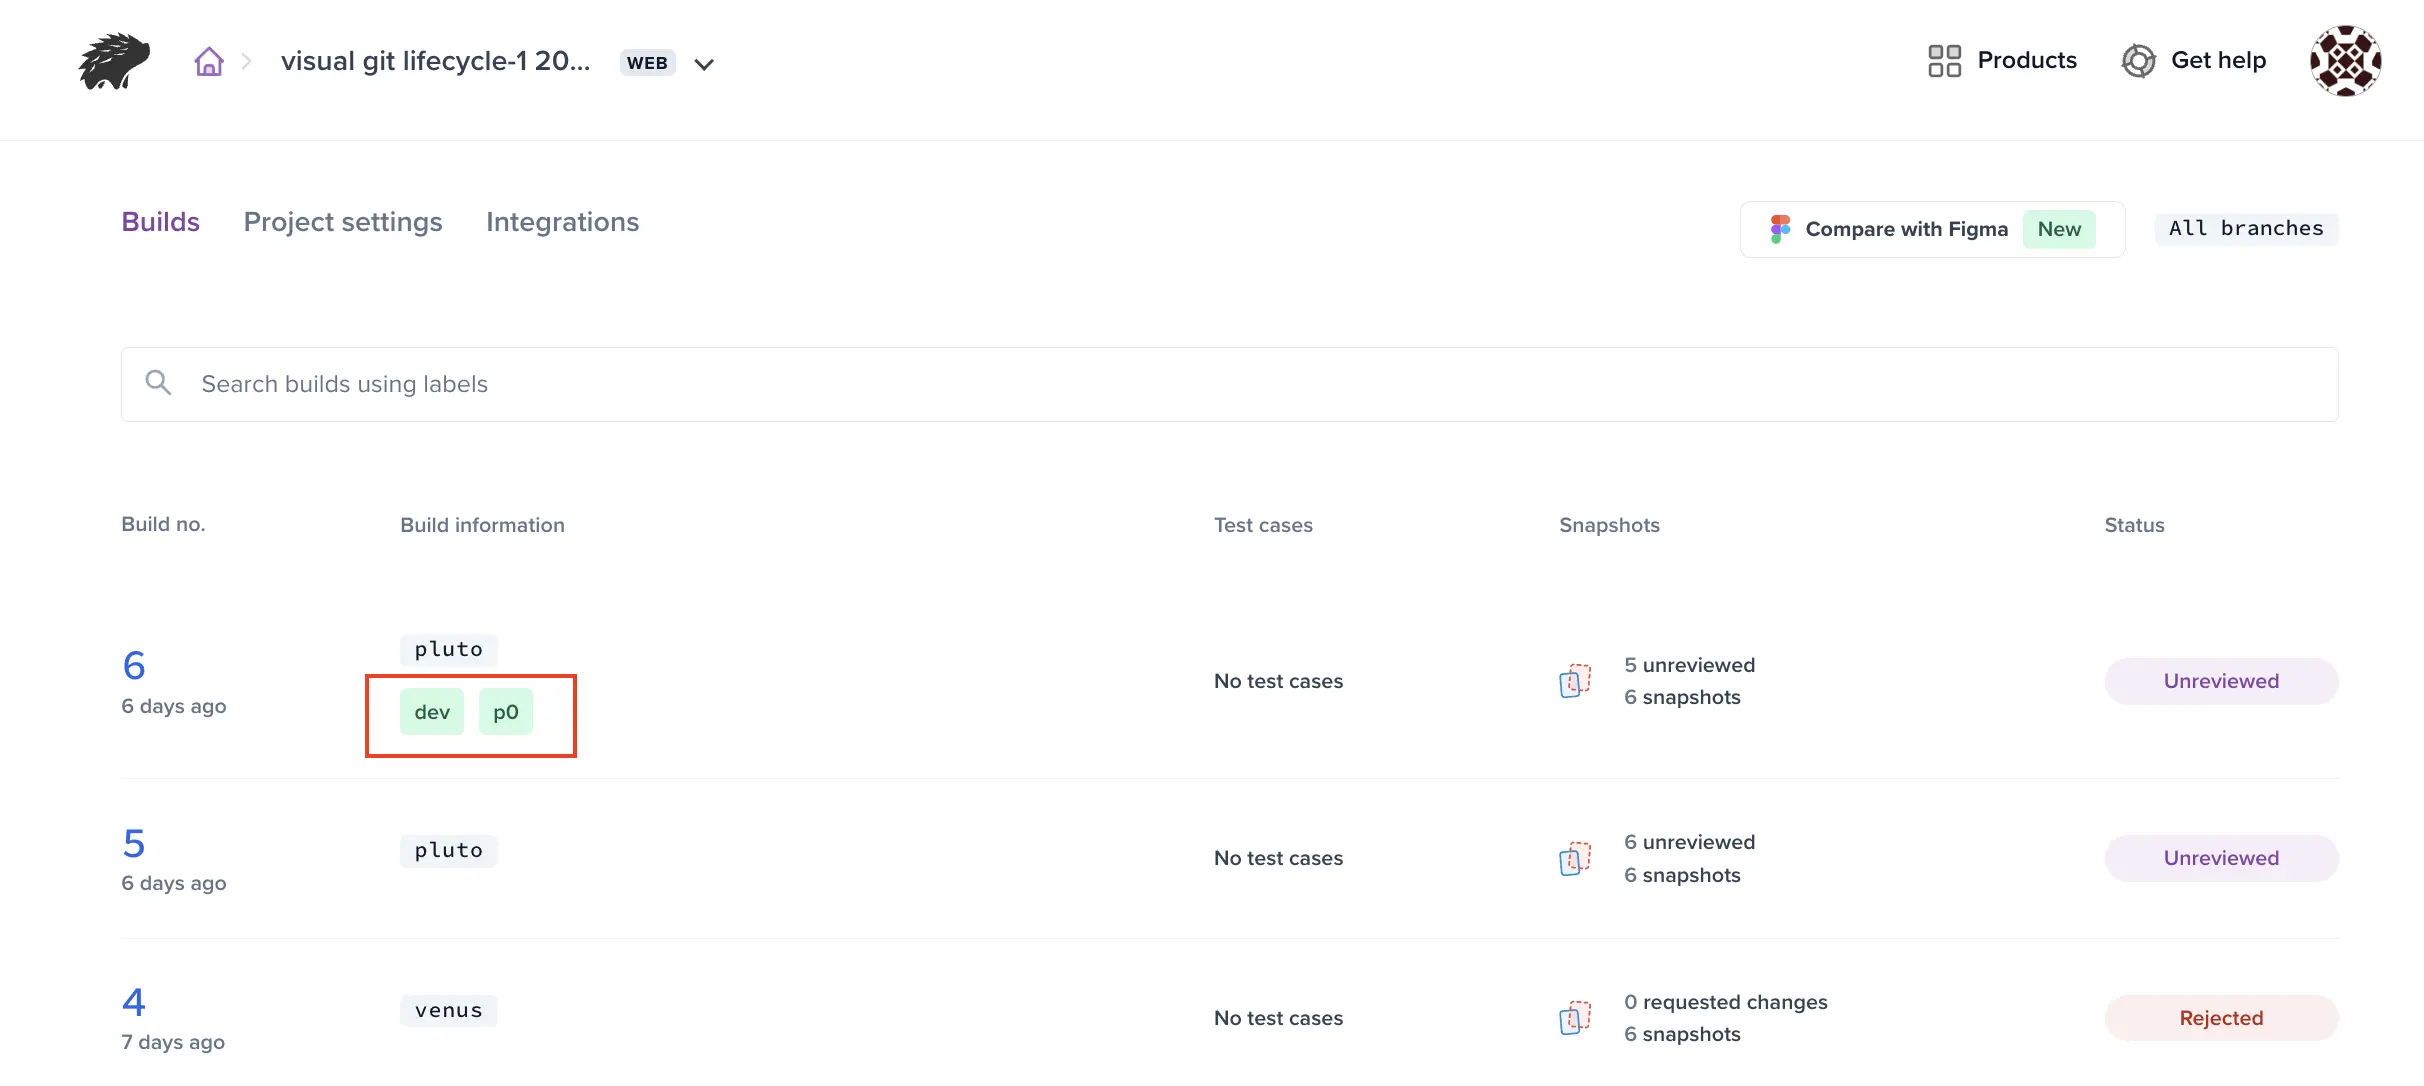Switch to Project settings tab
This screenshot has height=1086, width=2424.
[343, 222]
